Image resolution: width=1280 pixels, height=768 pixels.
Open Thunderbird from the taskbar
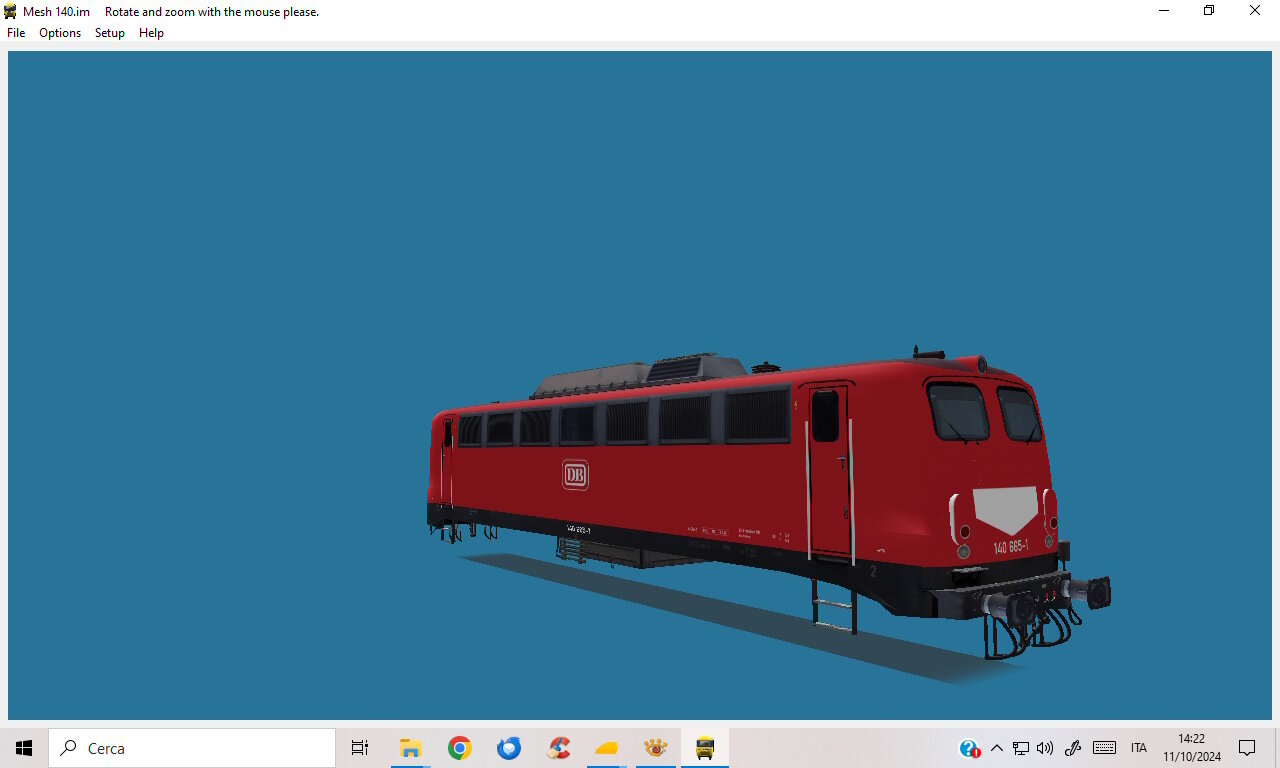pos(509,748)
